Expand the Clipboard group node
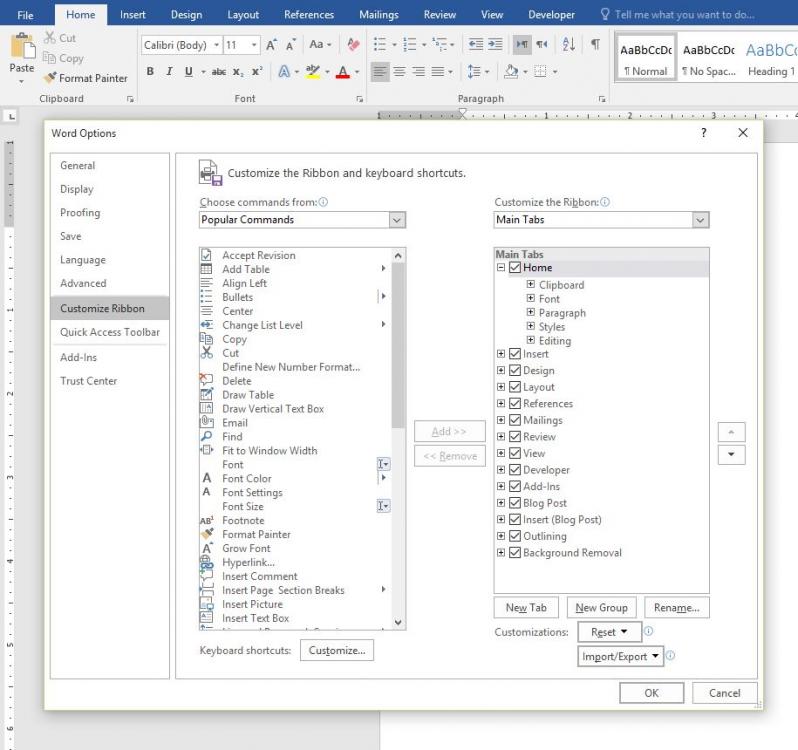The height and width of the screenshot is (750, 798). pyautogui.click(x=530, y=284)
